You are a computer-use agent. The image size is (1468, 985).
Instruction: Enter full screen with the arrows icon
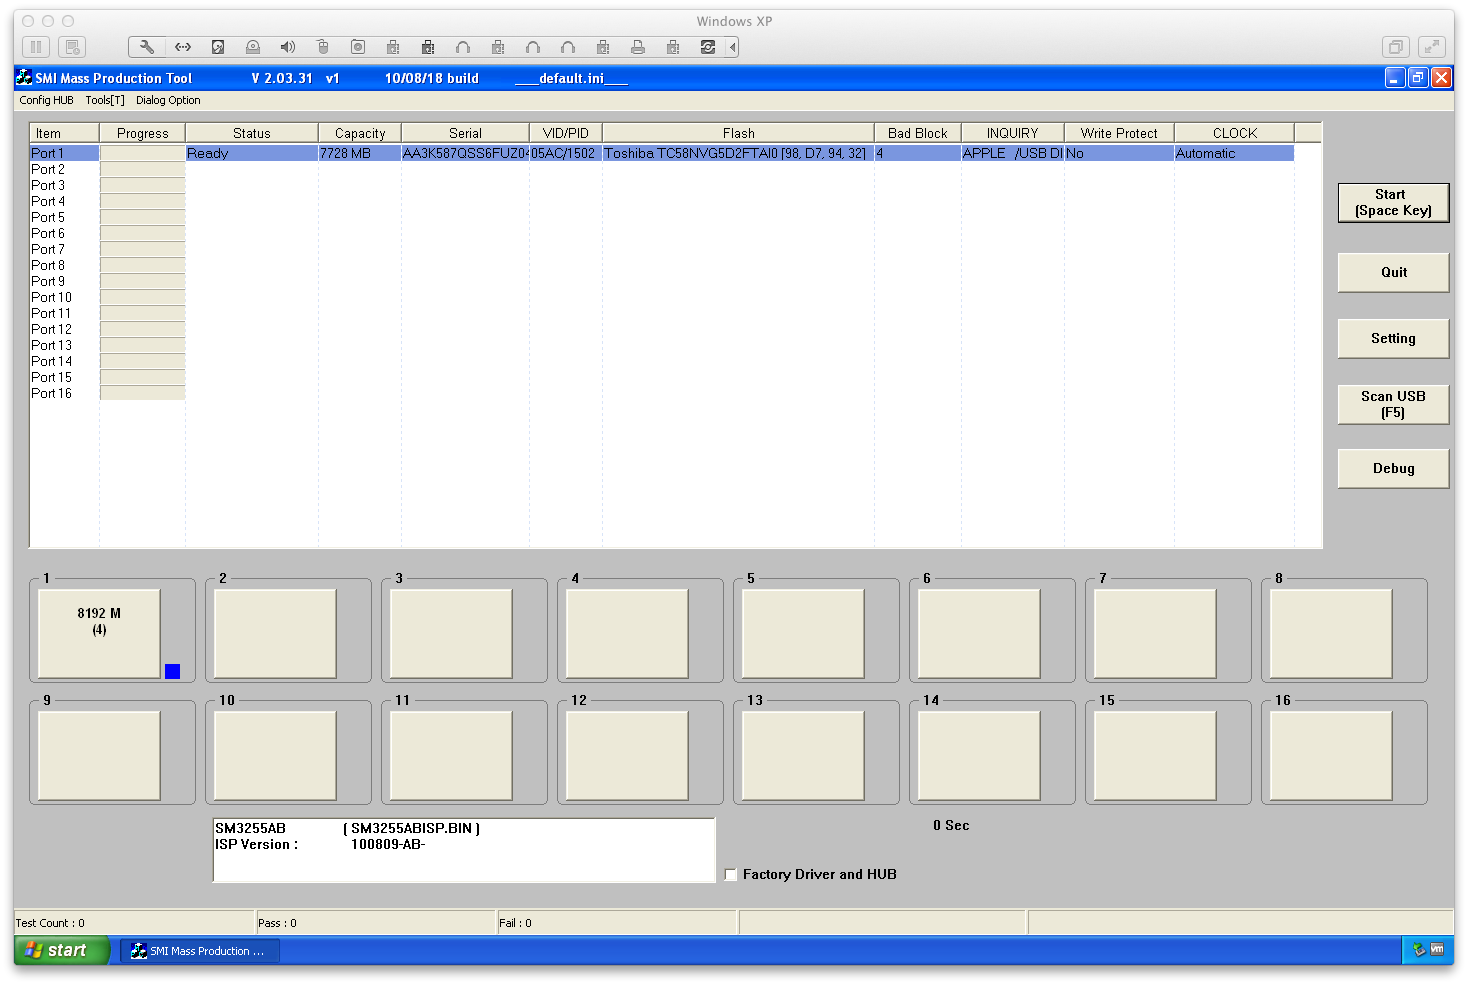click(1433, 47)
